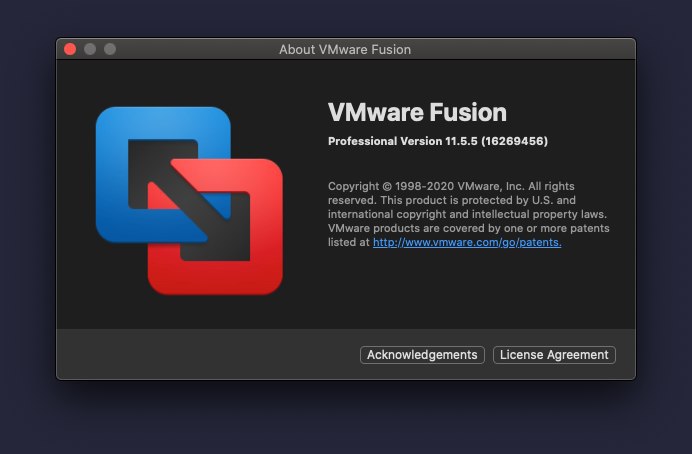Click "Professional Version 11.5.5 (16269456)" text
This screenshot has width=692, height=454.
pyautogui.click(x=438, y=141)
